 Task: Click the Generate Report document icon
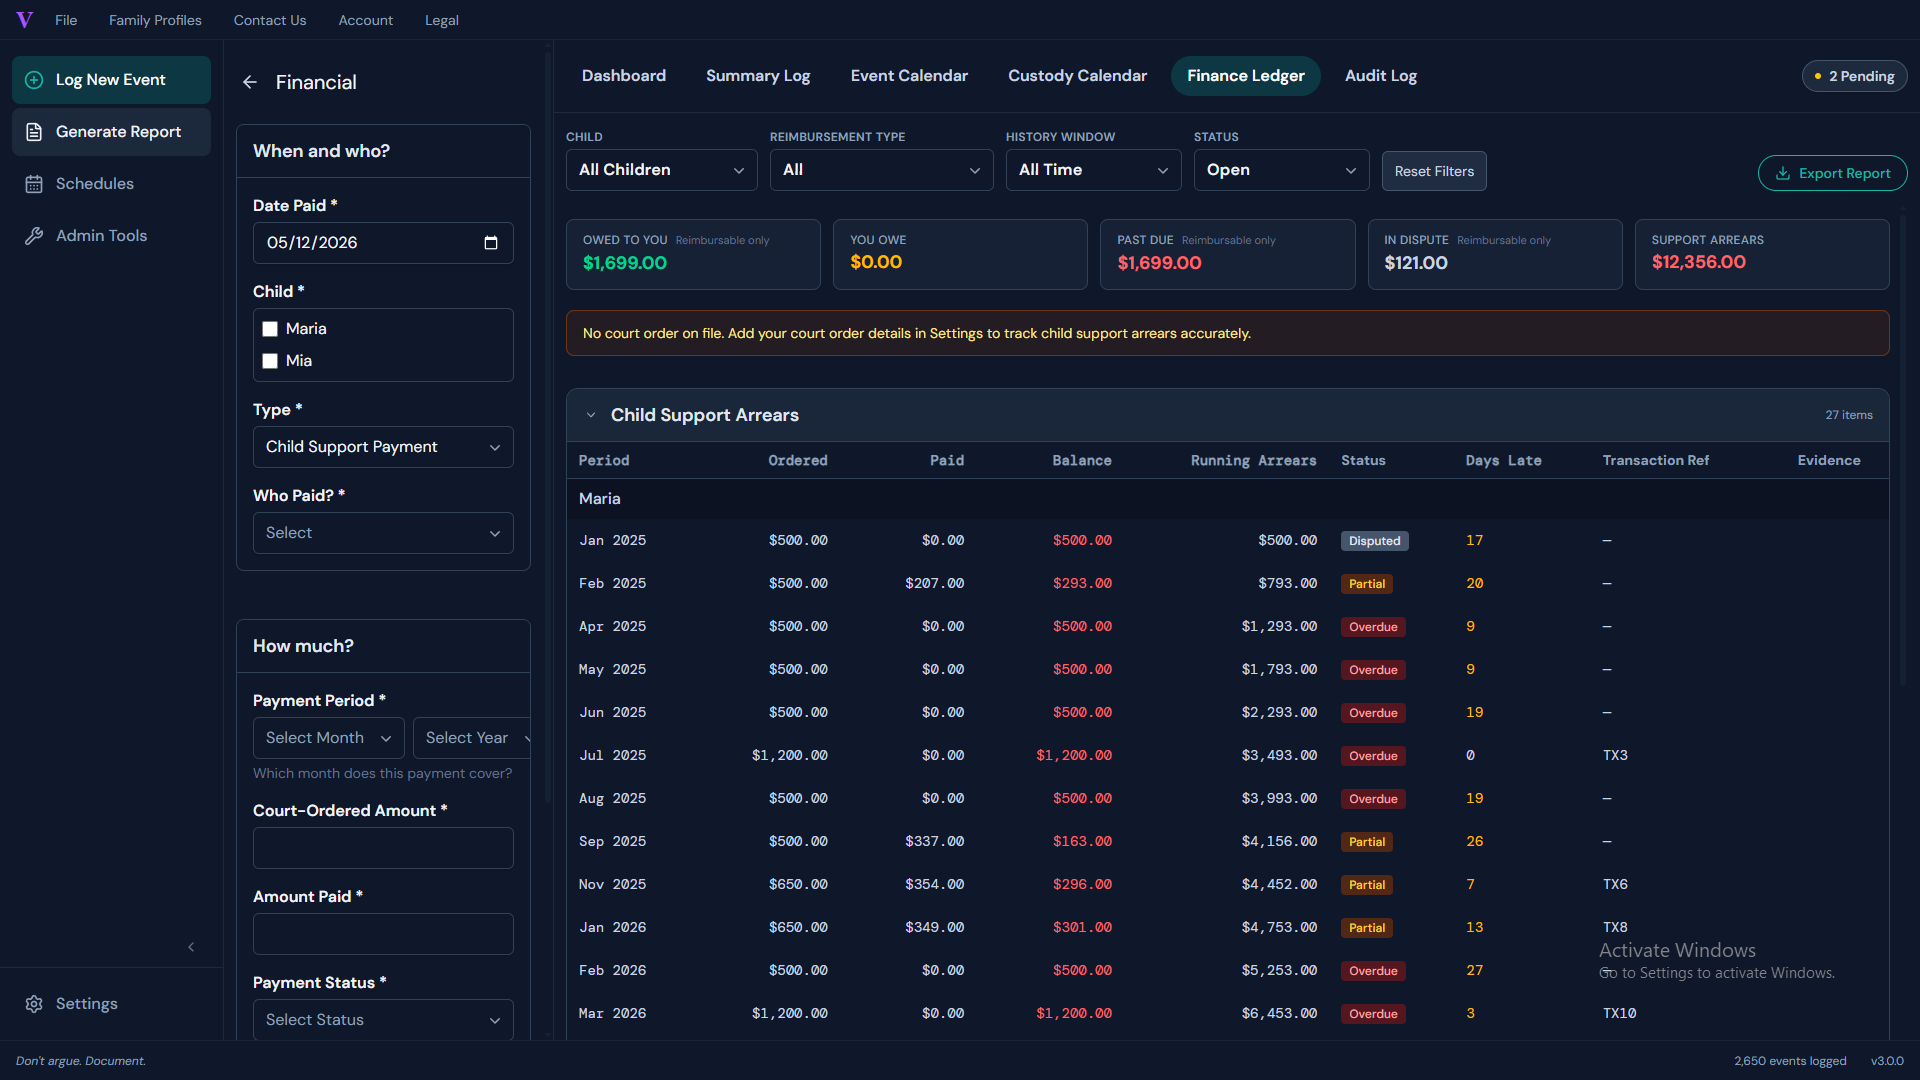click(34, 132)
